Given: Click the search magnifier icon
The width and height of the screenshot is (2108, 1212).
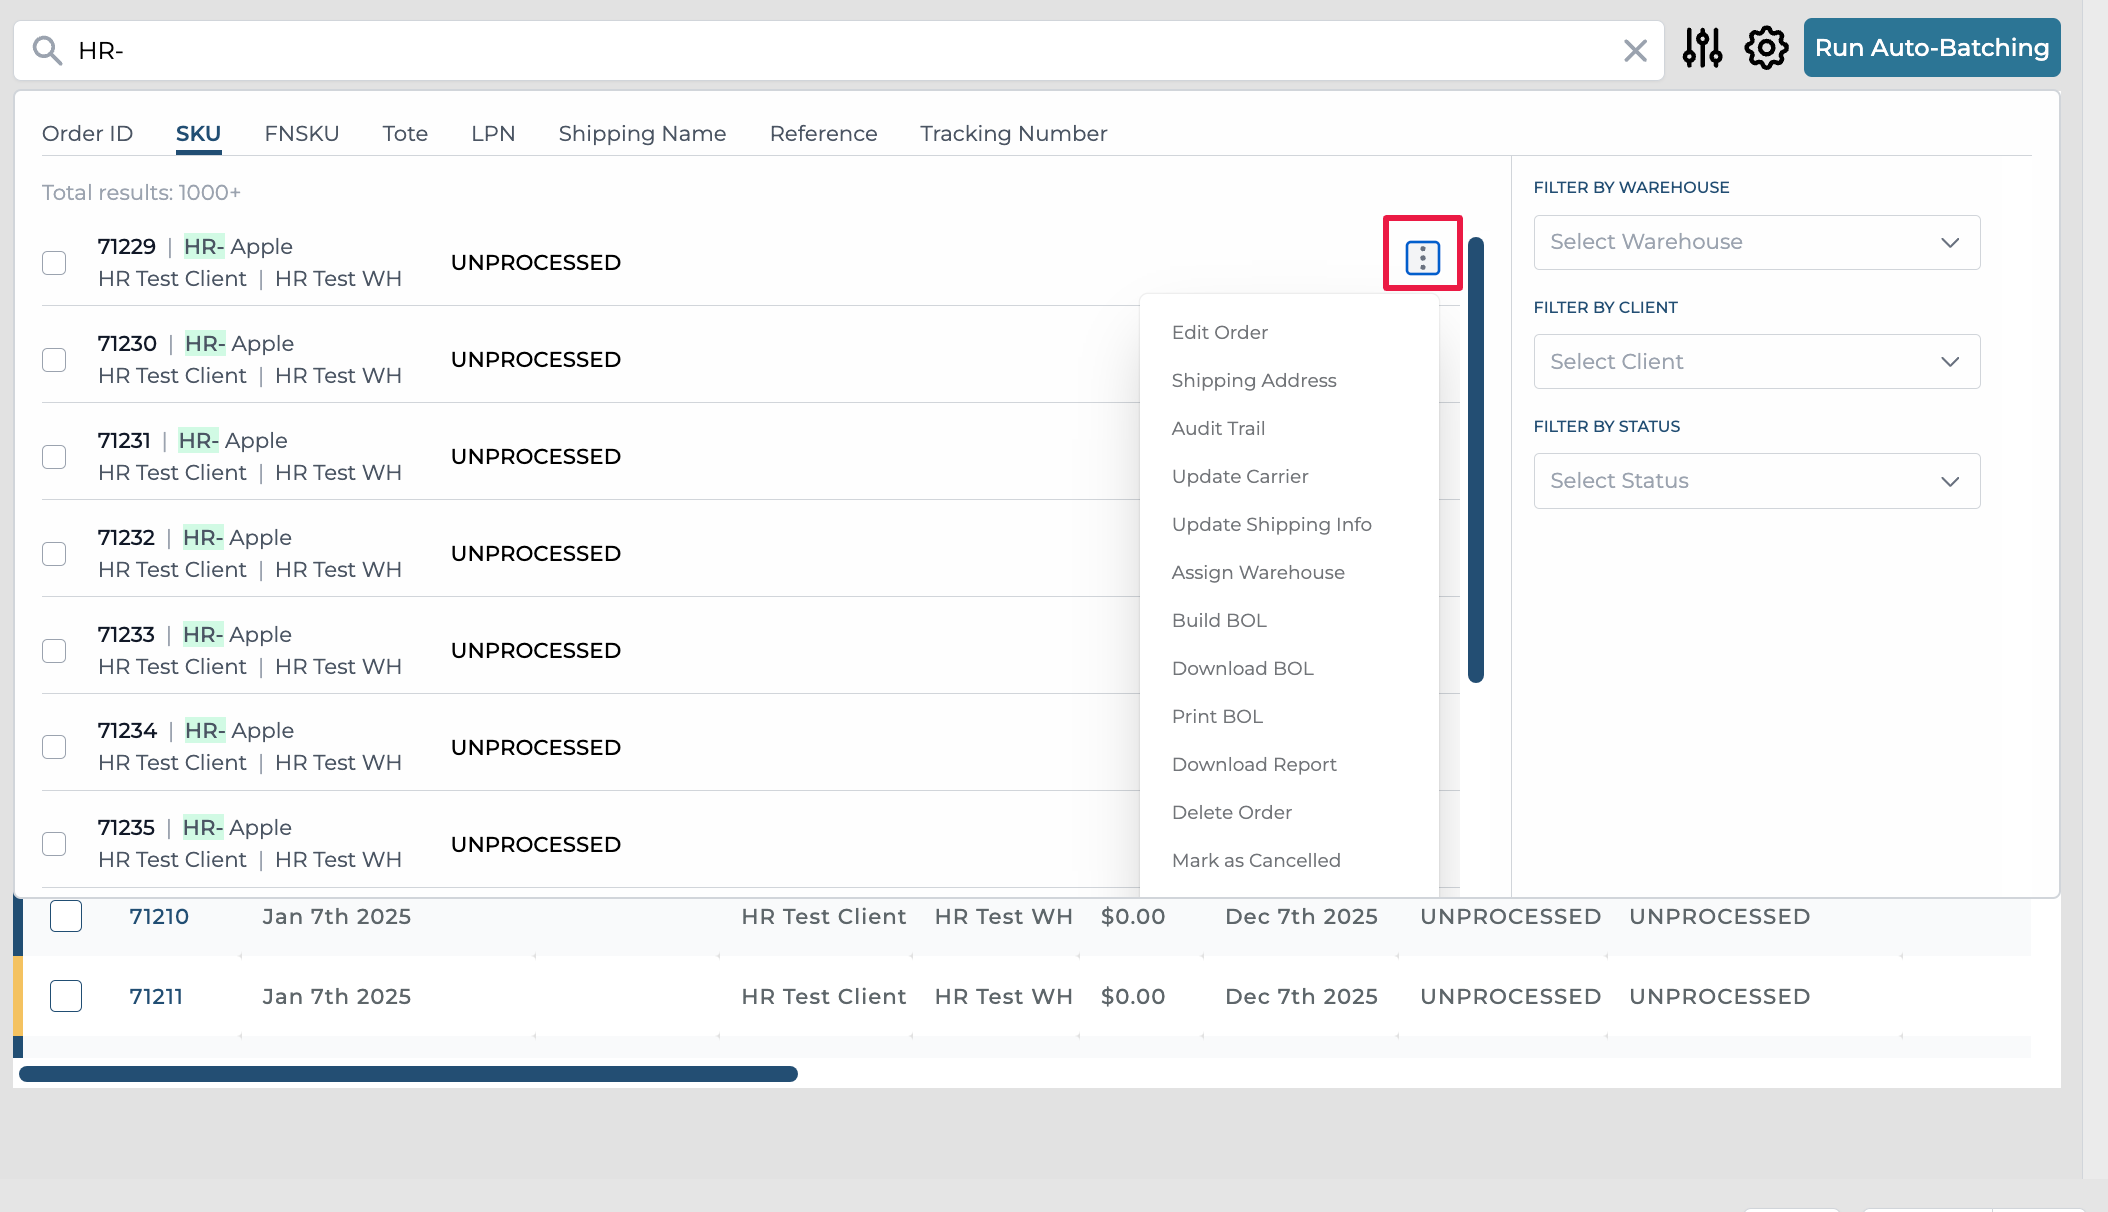Looking at the screenshot, I should [47, 50].
